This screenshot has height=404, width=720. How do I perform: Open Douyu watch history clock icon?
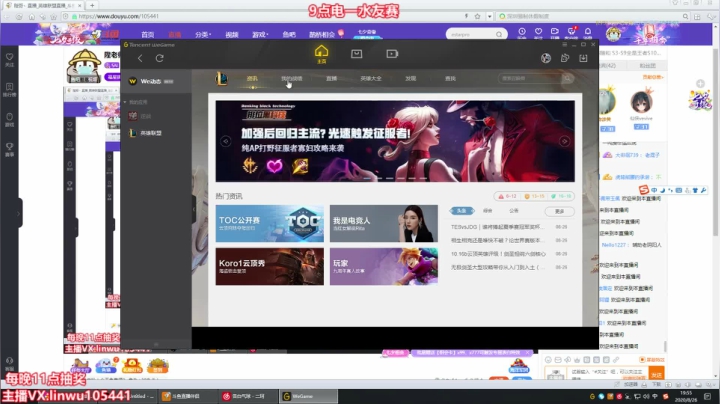coord(522,32)
